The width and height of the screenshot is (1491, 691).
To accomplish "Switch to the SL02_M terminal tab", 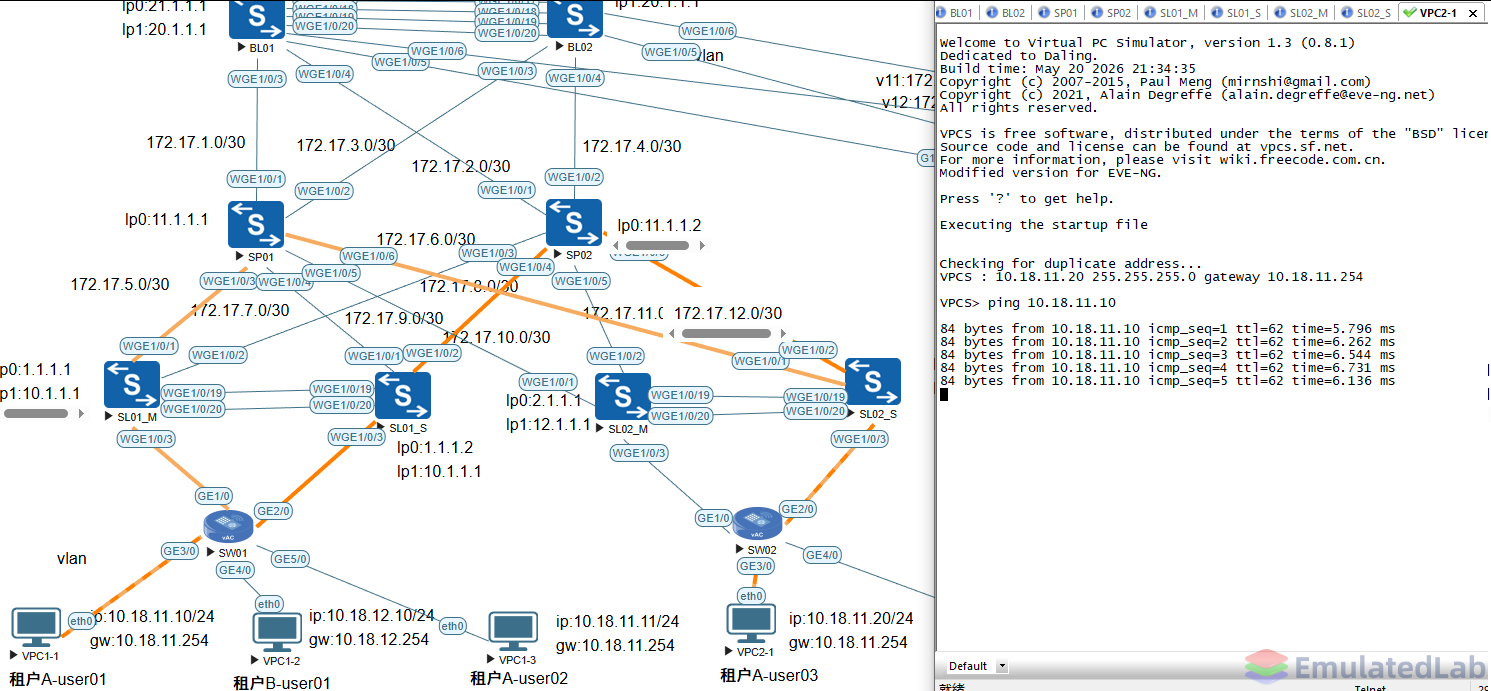I will tap(1302, 13).
